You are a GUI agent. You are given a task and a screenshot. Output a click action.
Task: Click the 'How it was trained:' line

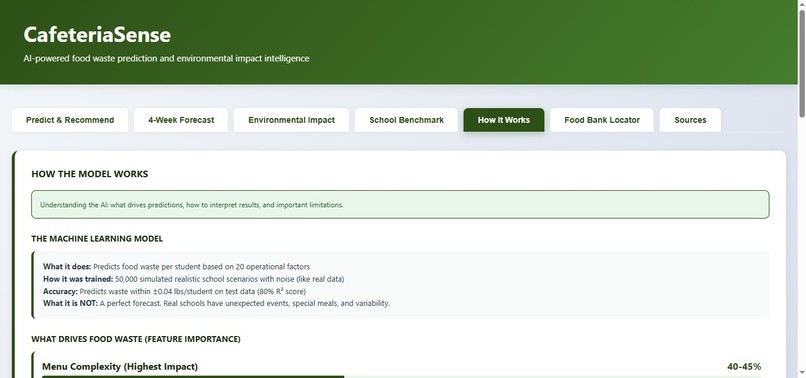coord(194,279)
